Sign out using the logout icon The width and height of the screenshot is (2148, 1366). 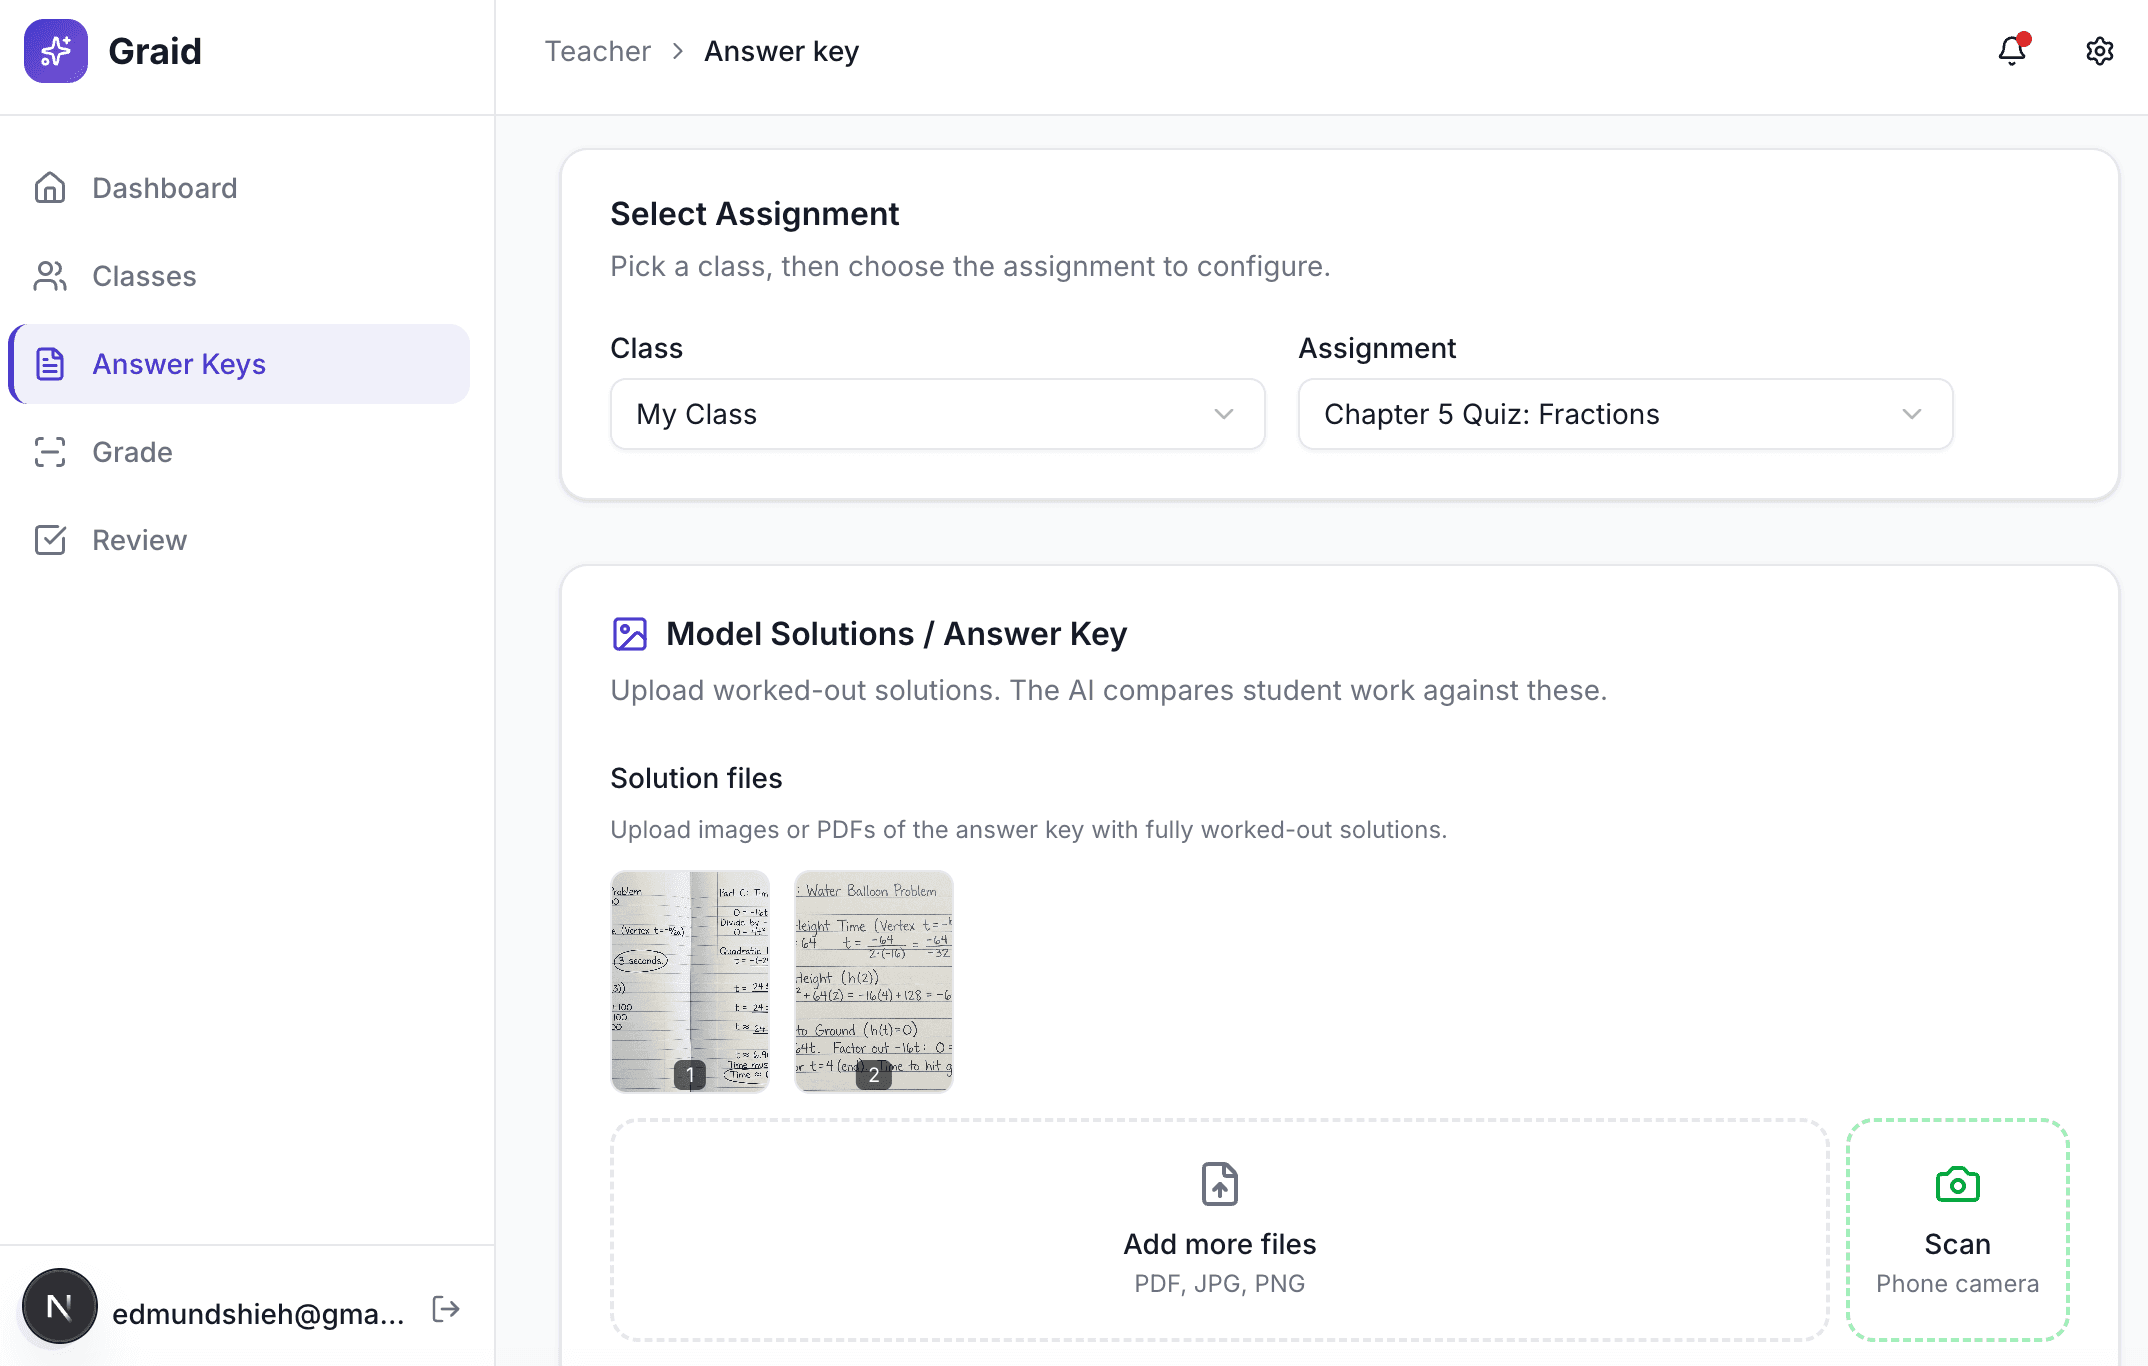point(446,1308)
